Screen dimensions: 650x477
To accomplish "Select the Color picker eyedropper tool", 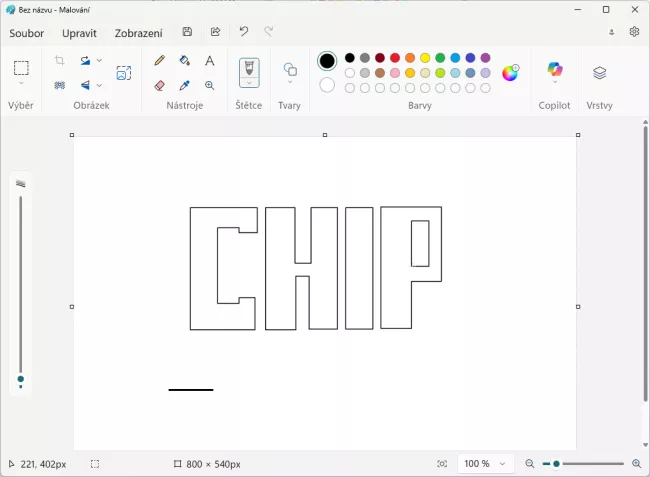I will point(184,86).
